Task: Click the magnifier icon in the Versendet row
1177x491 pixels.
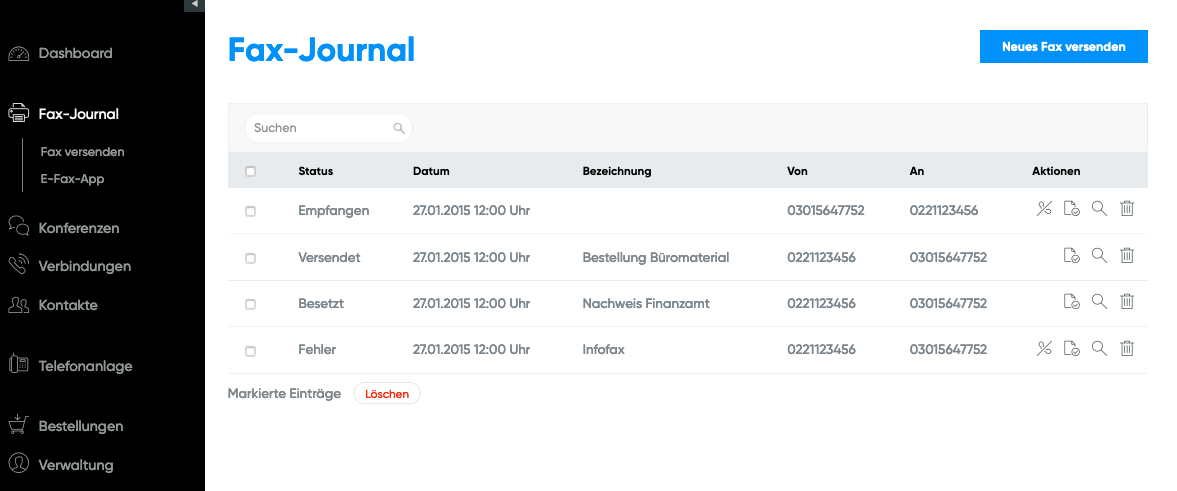Action: point(1099,256)
